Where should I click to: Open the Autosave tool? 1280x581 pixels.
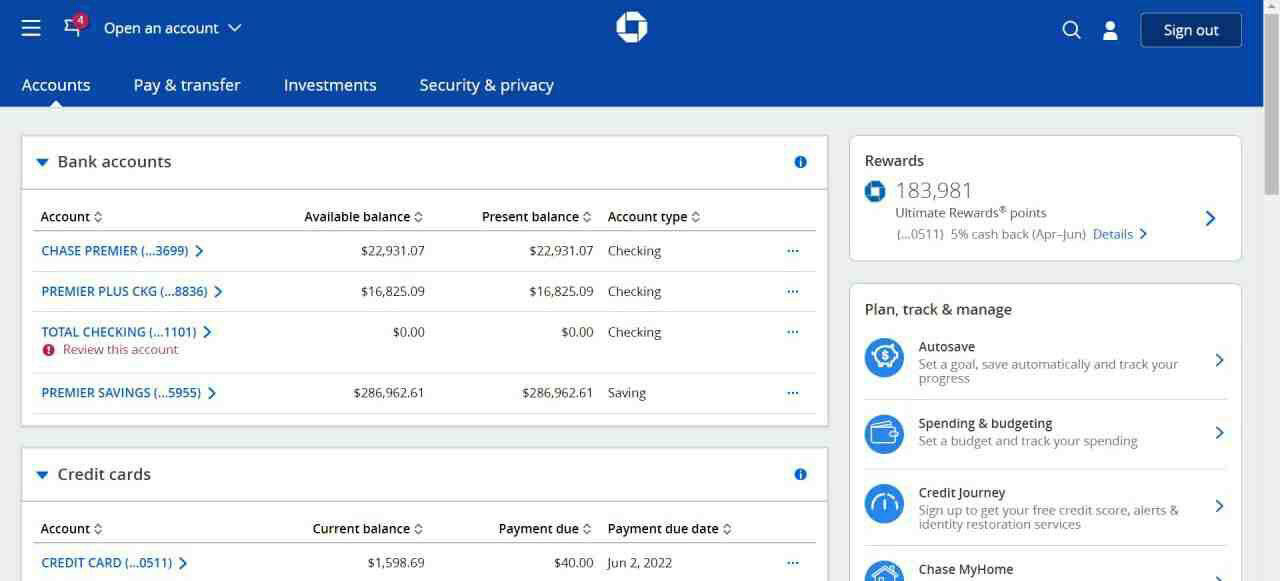(1045, 360)
